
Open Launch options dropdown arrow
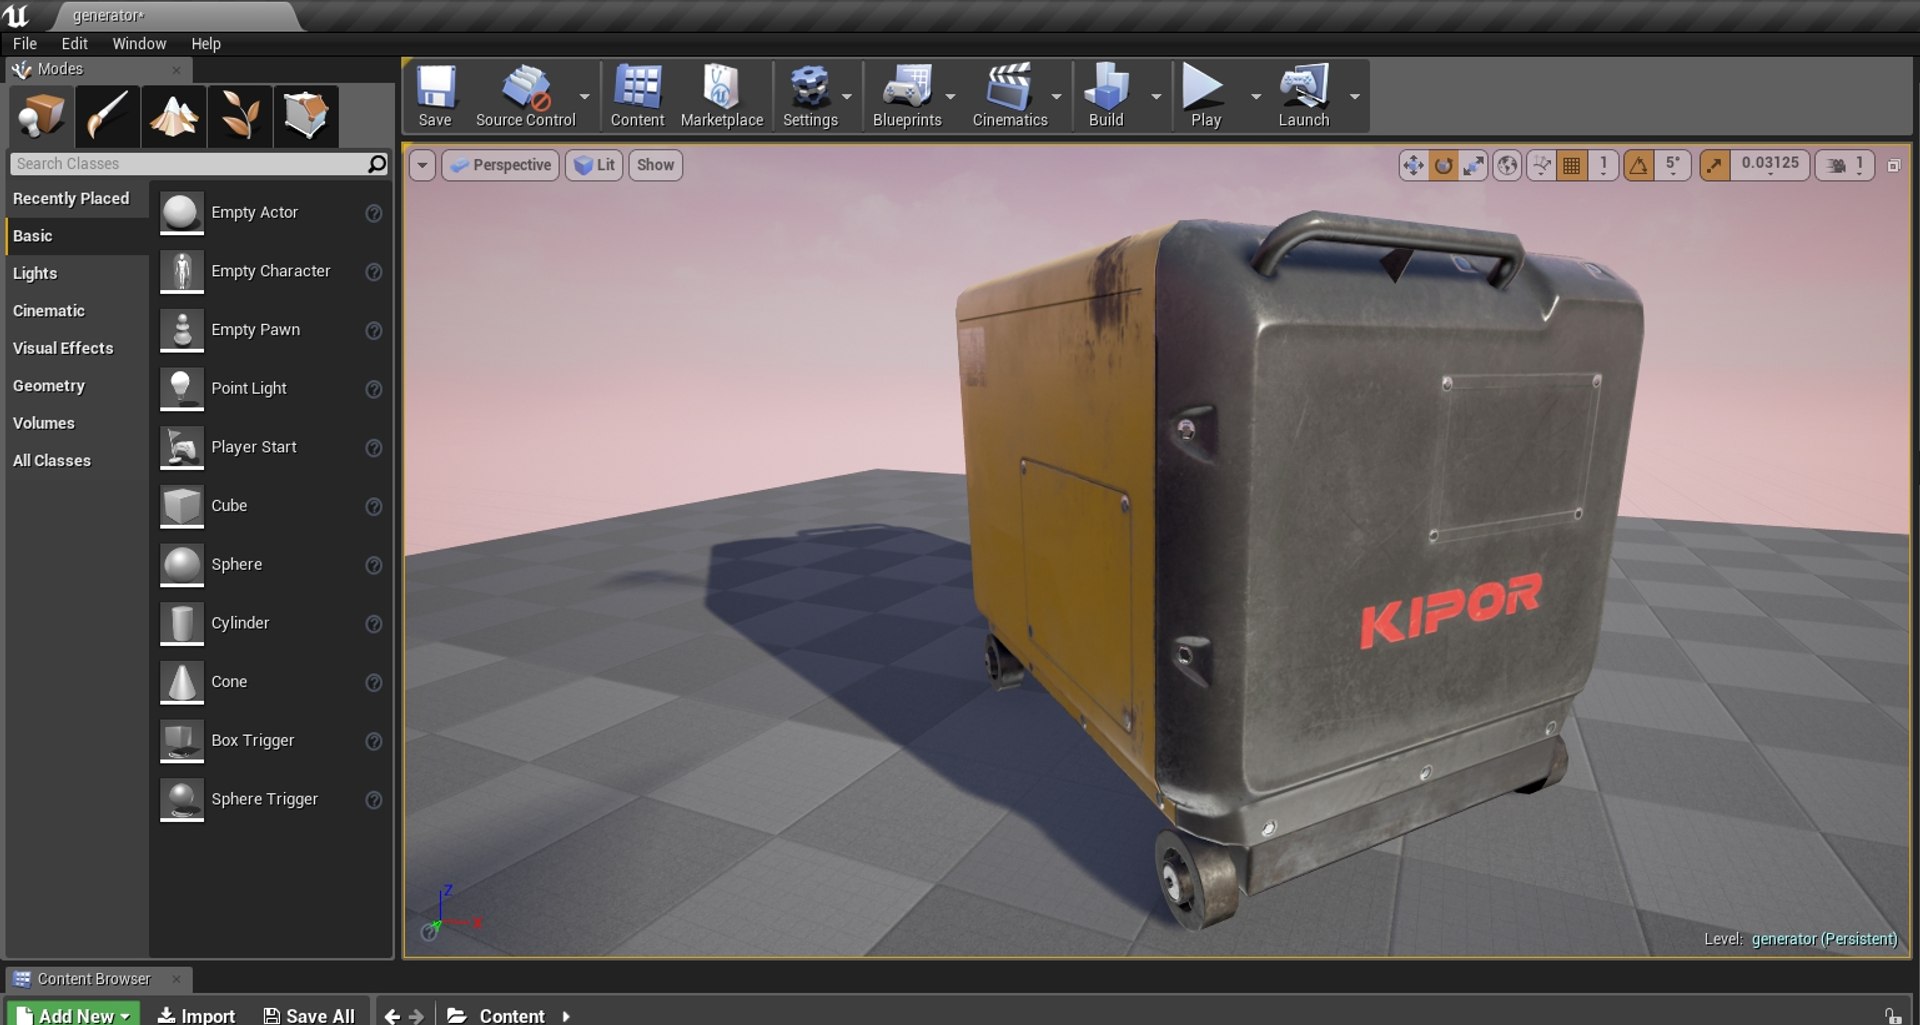click(1355, 97)
